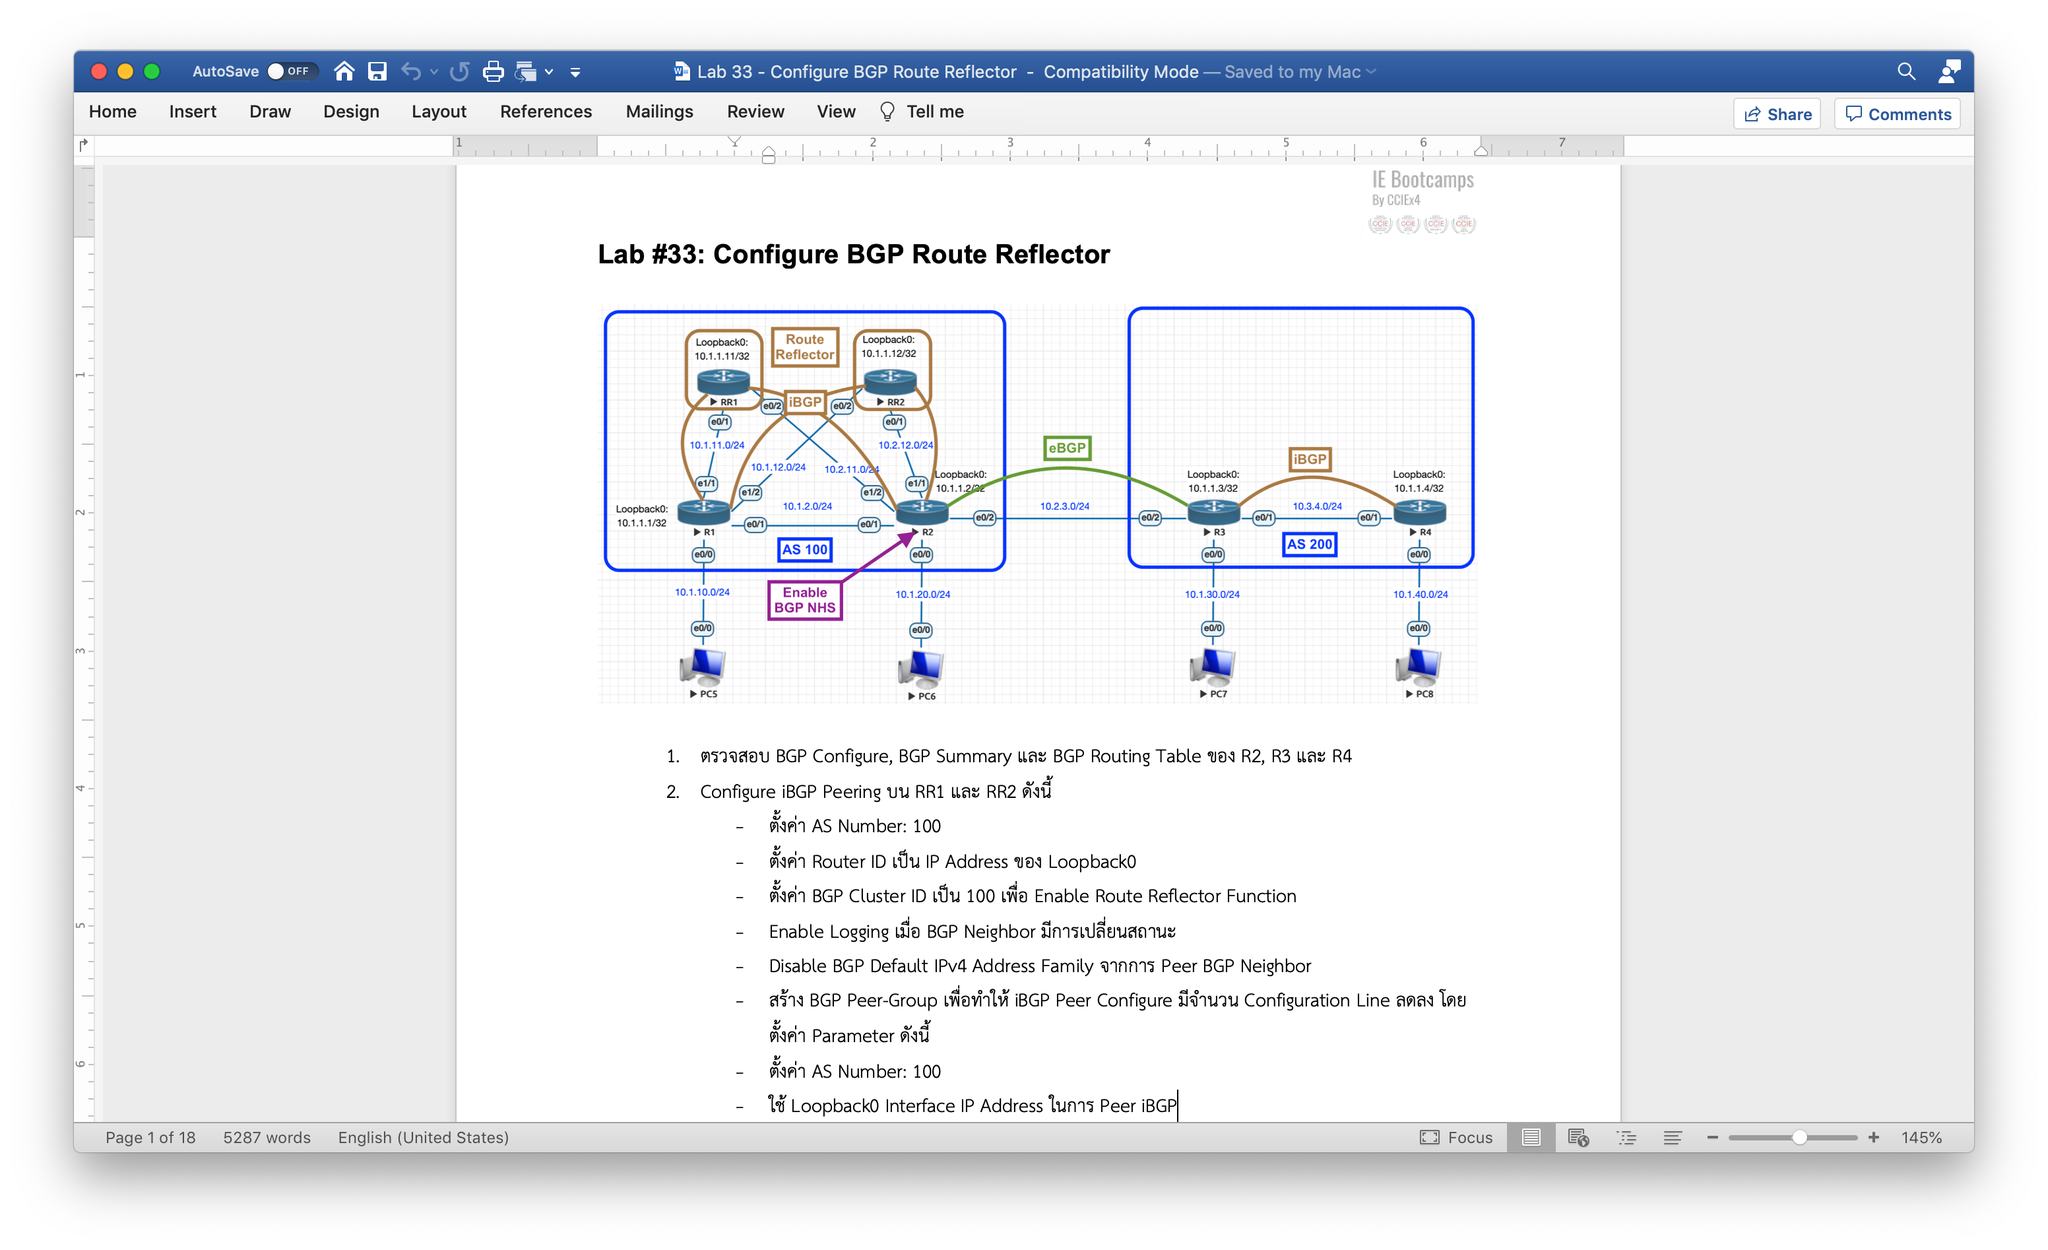Screen dimensions: 2048x1250
Task: Switch to the Review tab
Action: point(755,111)
